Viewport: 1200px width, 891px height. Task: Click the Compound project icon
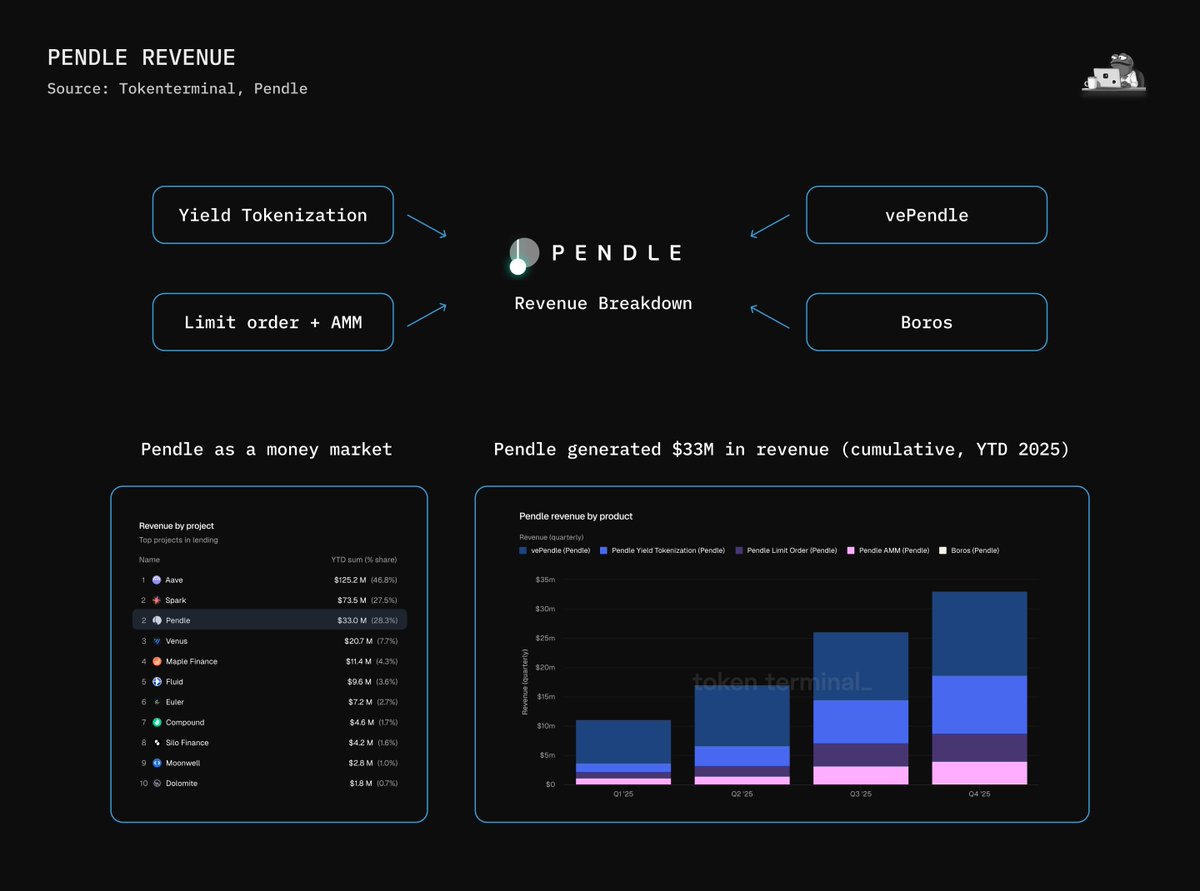coord(157,722)
